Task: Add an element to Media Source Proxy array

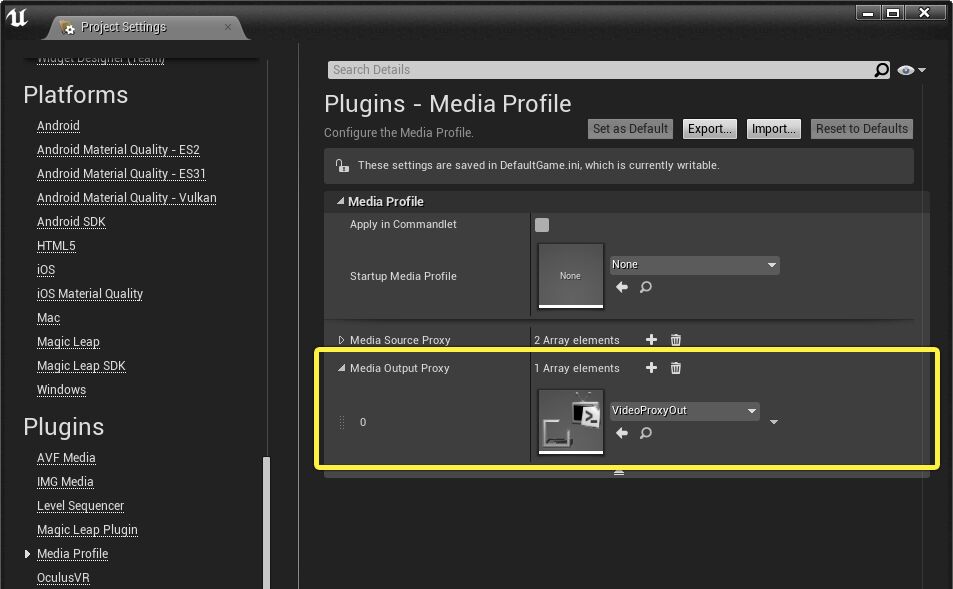Action: (x=651, y=339)
